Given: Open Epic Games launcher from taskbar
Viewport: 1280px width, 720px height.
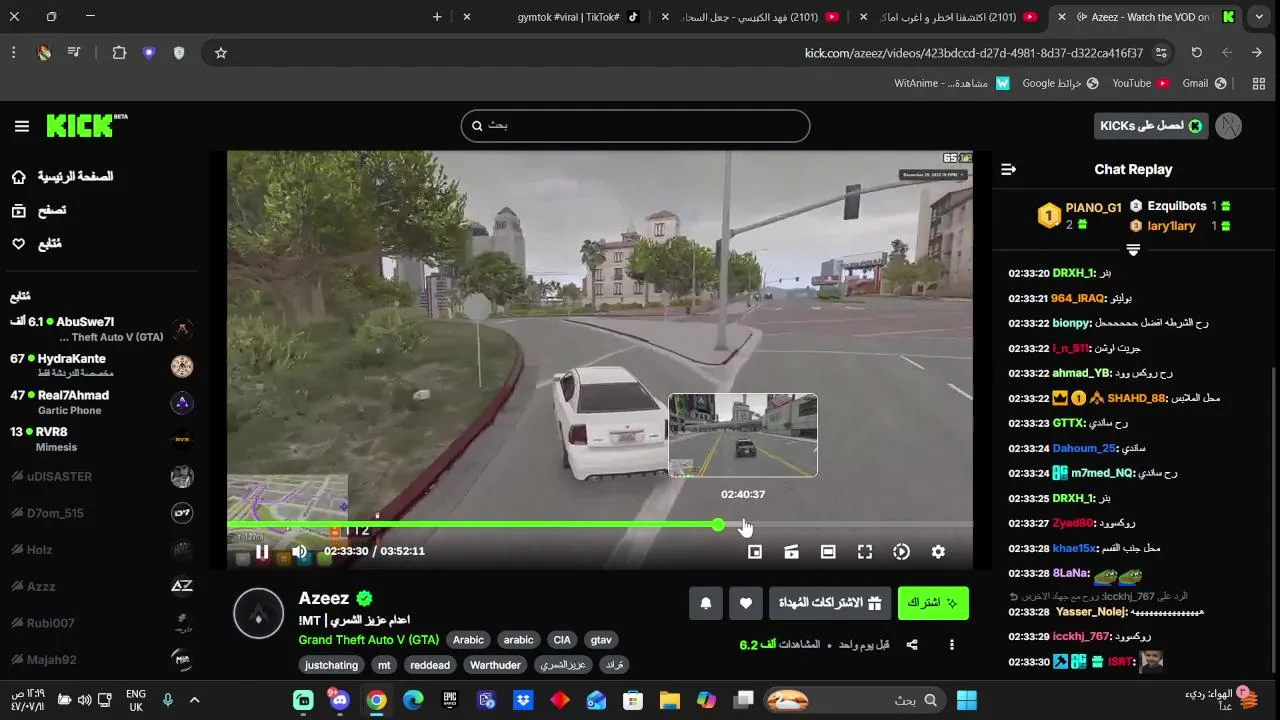Looking at the screenshot, I should (450, 700).
